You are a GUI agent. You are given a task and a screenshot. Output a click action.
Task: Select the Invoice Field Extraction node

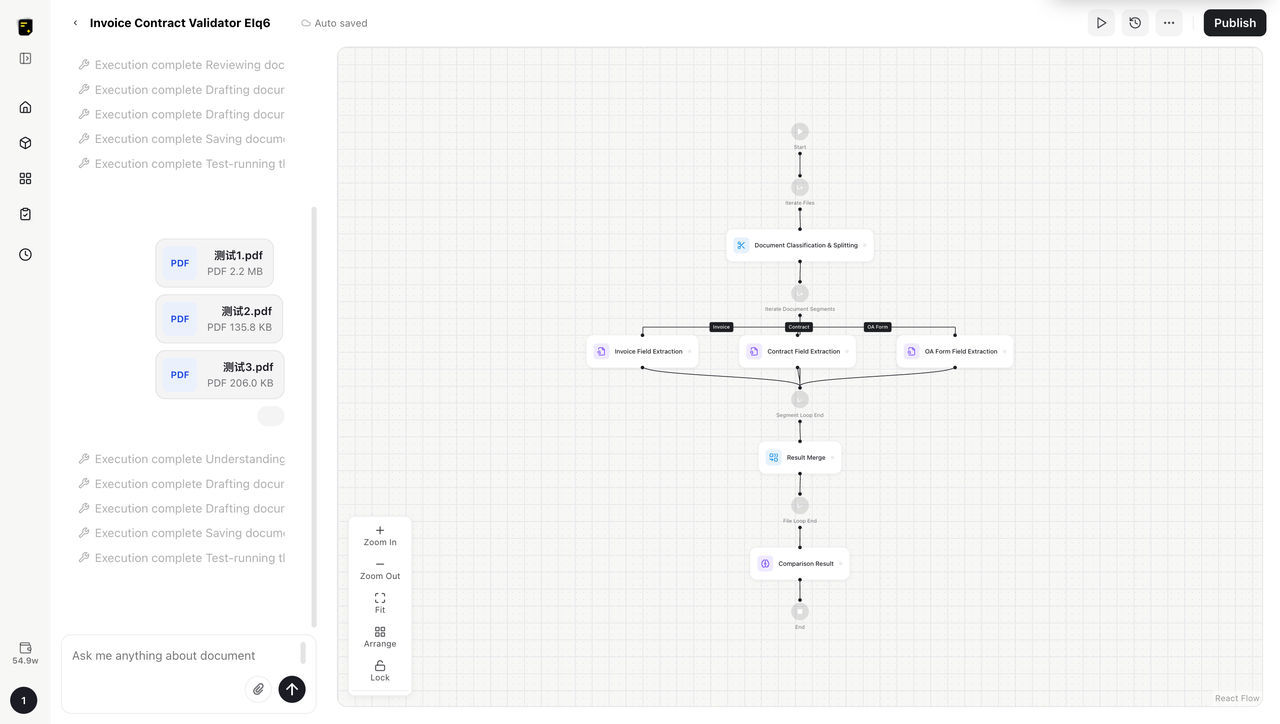pos(642,351)
